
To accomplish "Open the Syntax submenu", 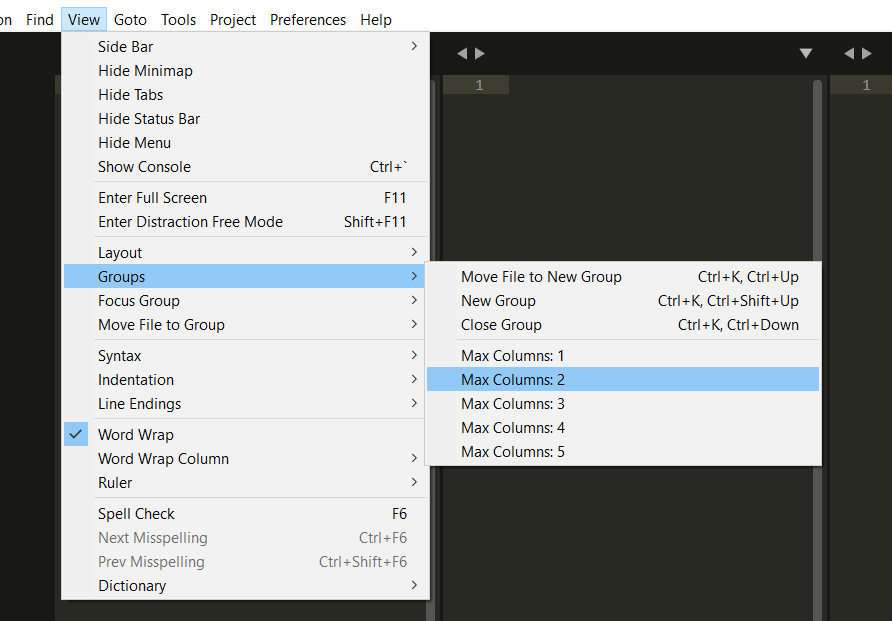I will pos(119,355).
